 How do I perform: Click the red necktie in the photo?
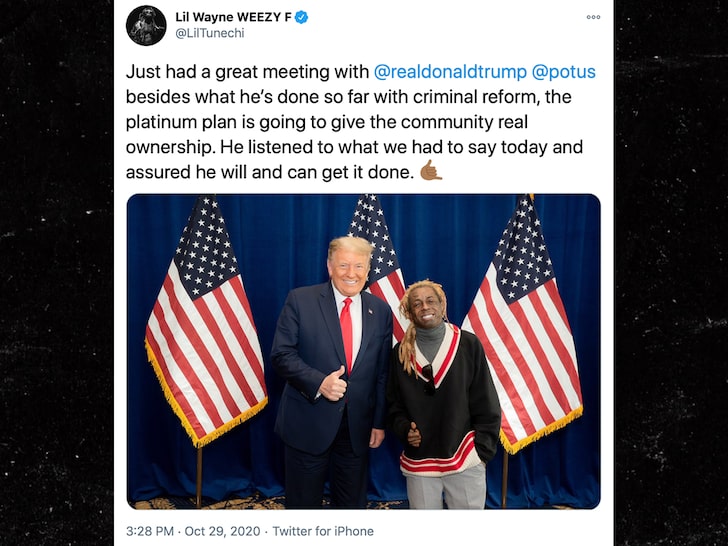(346, 332)
